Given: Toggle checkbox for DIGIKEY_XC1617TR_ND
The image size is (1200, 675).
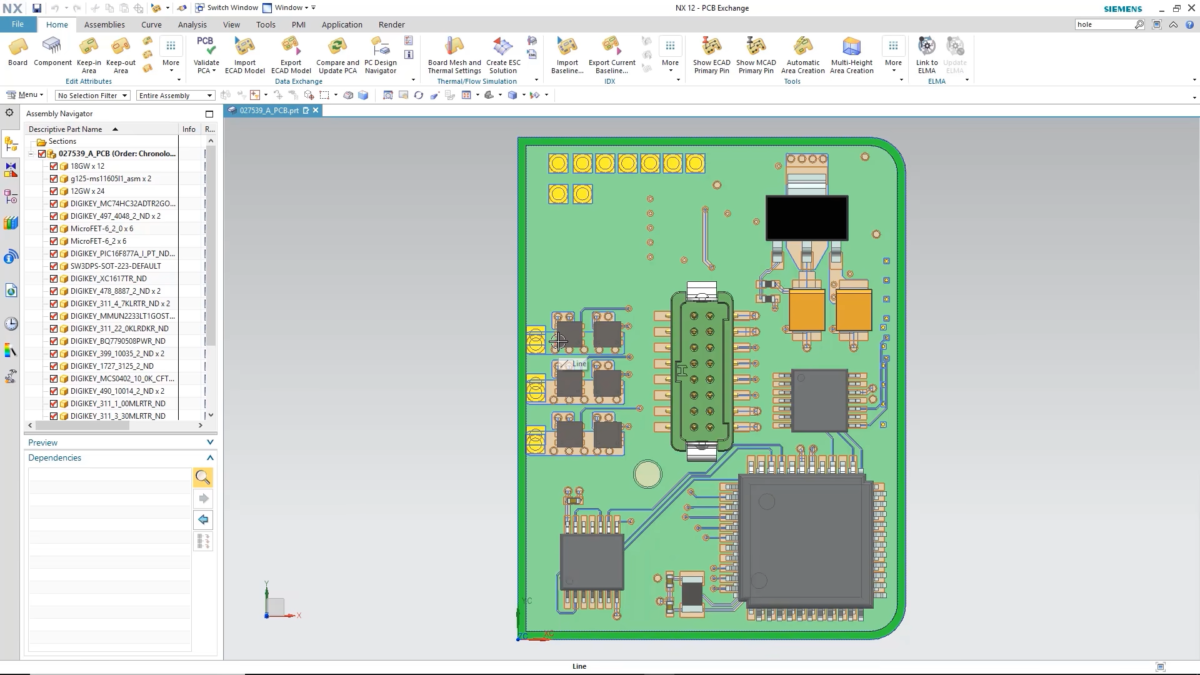Looking at the screenshot, I should coord(54,278).
